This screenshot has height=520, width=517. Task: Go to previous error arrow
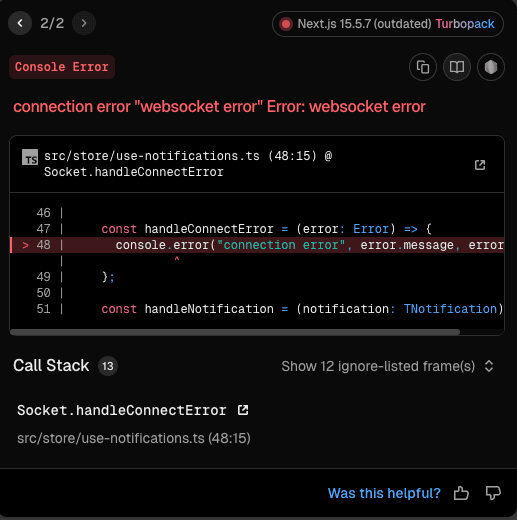[x=20, y=23]
